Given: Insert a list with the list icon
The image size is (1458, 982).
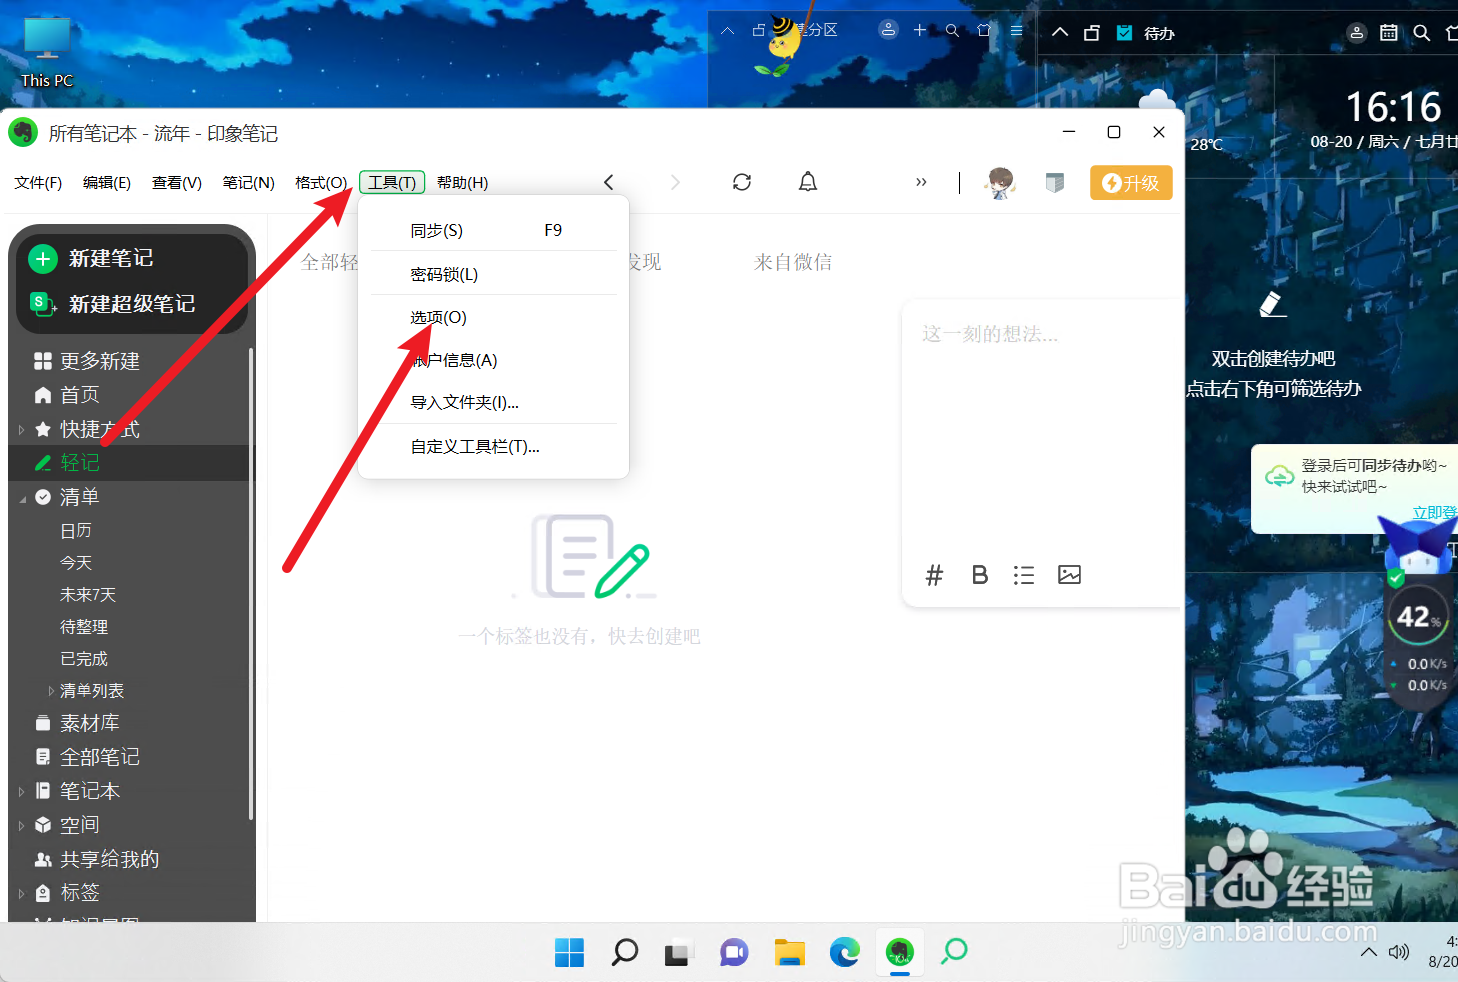Looking at the screenshot, I should click(1024, 575).
